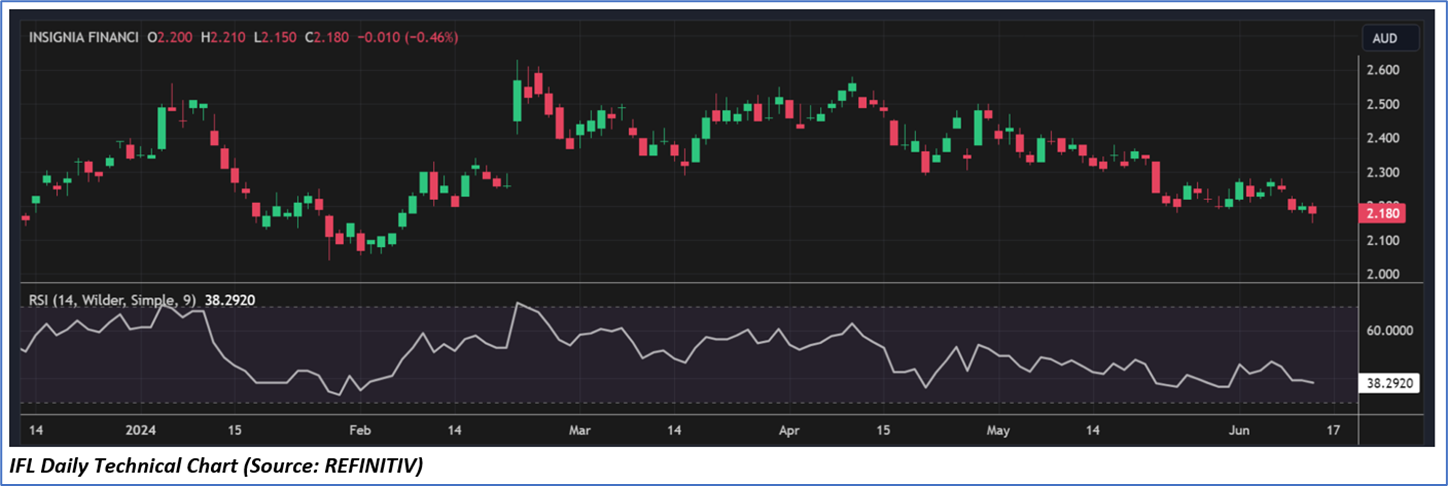This screenshot has width=1448, height=486.
Task: Select the 2.000 price axis label
Action: click(x=1382, y=274)
